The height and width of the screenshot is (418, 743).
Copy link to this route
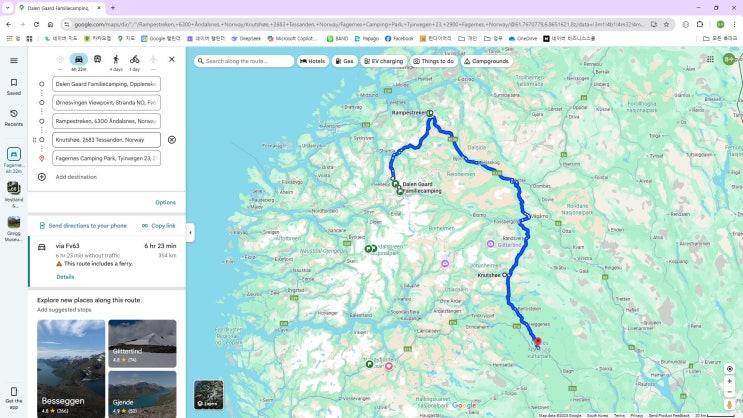coord(158,226)
